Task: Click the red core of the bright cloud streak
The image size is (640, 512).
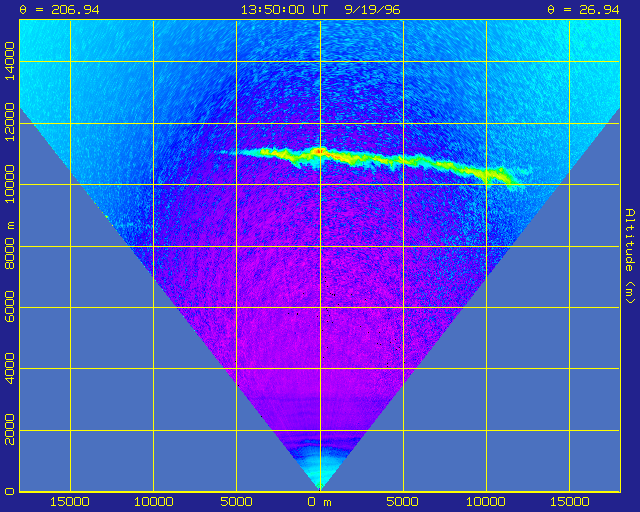Action: point(318,151)
